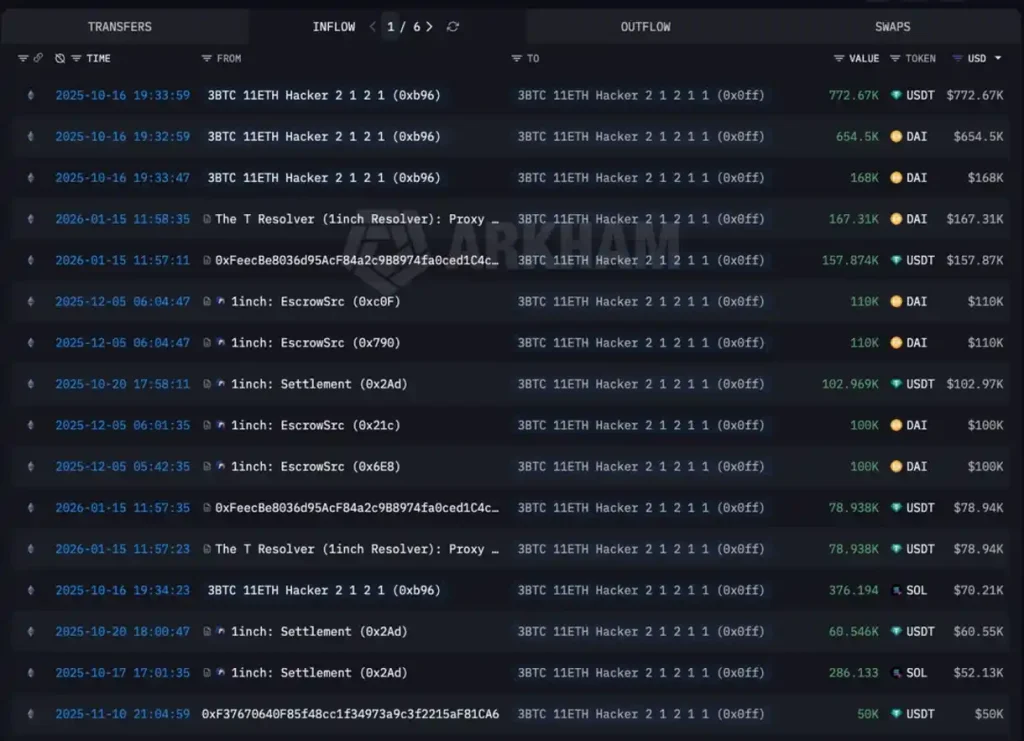The width and height of the screenshot is (1024, 741).
Task: Click the Ethereum icon on the first row
Action: 30,95
